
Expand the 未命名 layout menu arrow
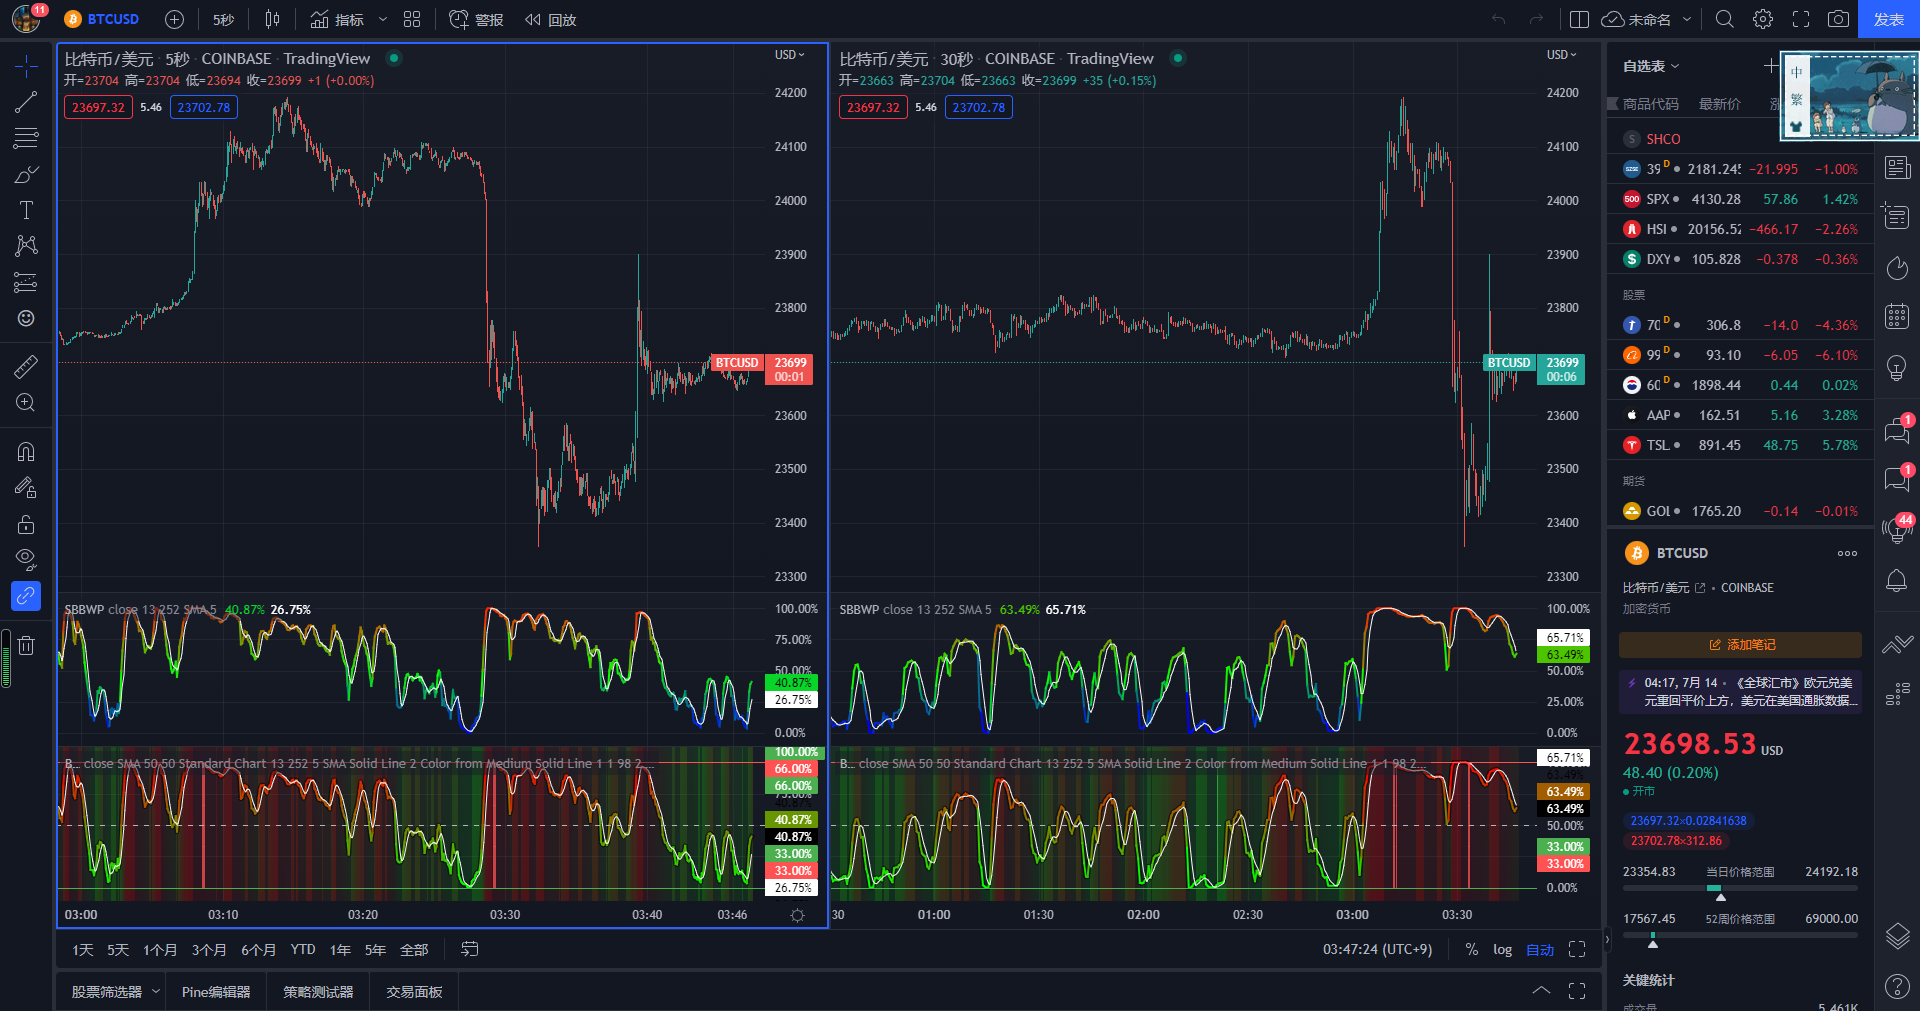click(x=1687, y=19)
